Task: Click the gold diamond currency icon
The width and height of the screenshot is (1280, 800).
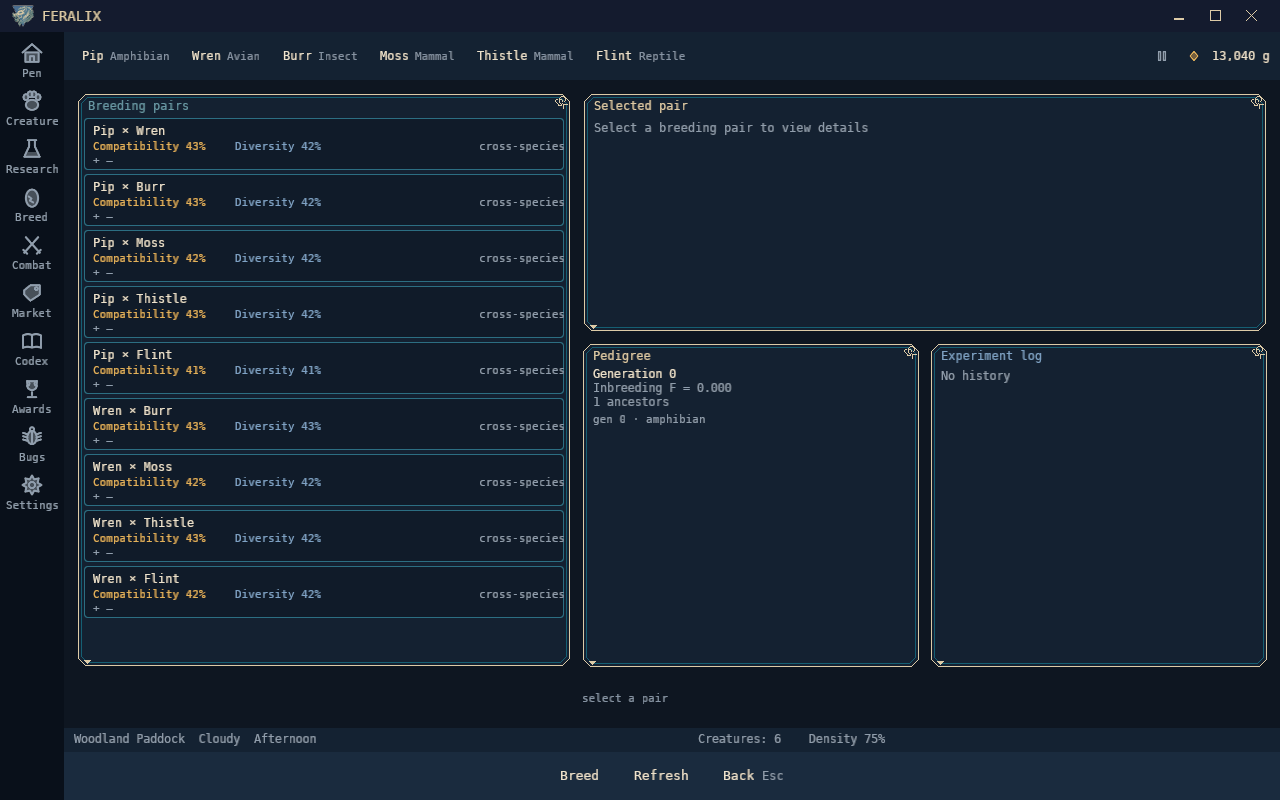Action: [1193, 56]
